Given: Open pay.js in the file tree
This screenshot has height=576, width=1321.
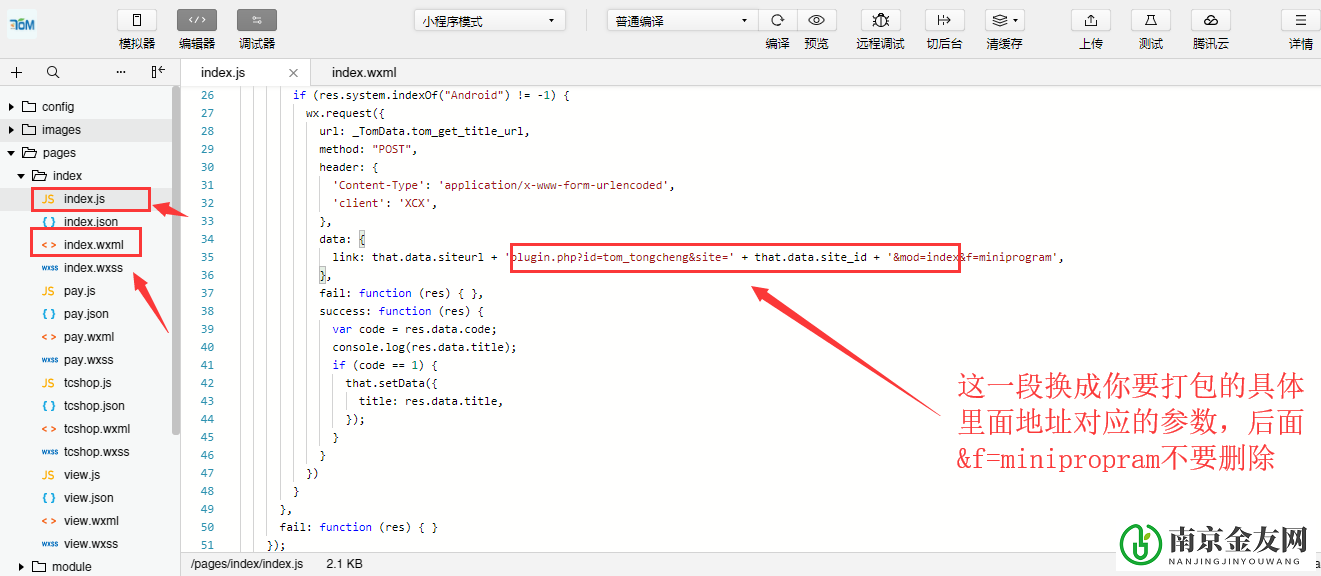Looking at the screenshot, I should [x=79, y=291].
